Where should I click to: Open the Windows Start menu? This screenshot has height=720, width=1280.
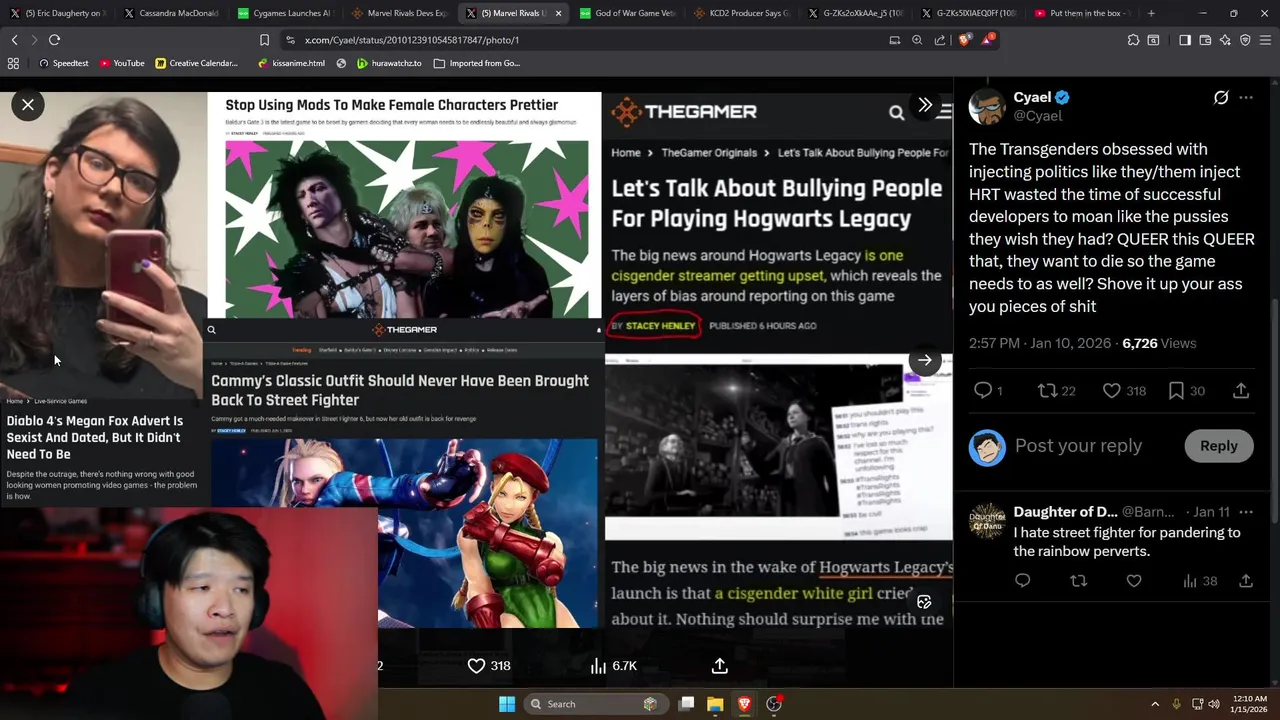507,704
